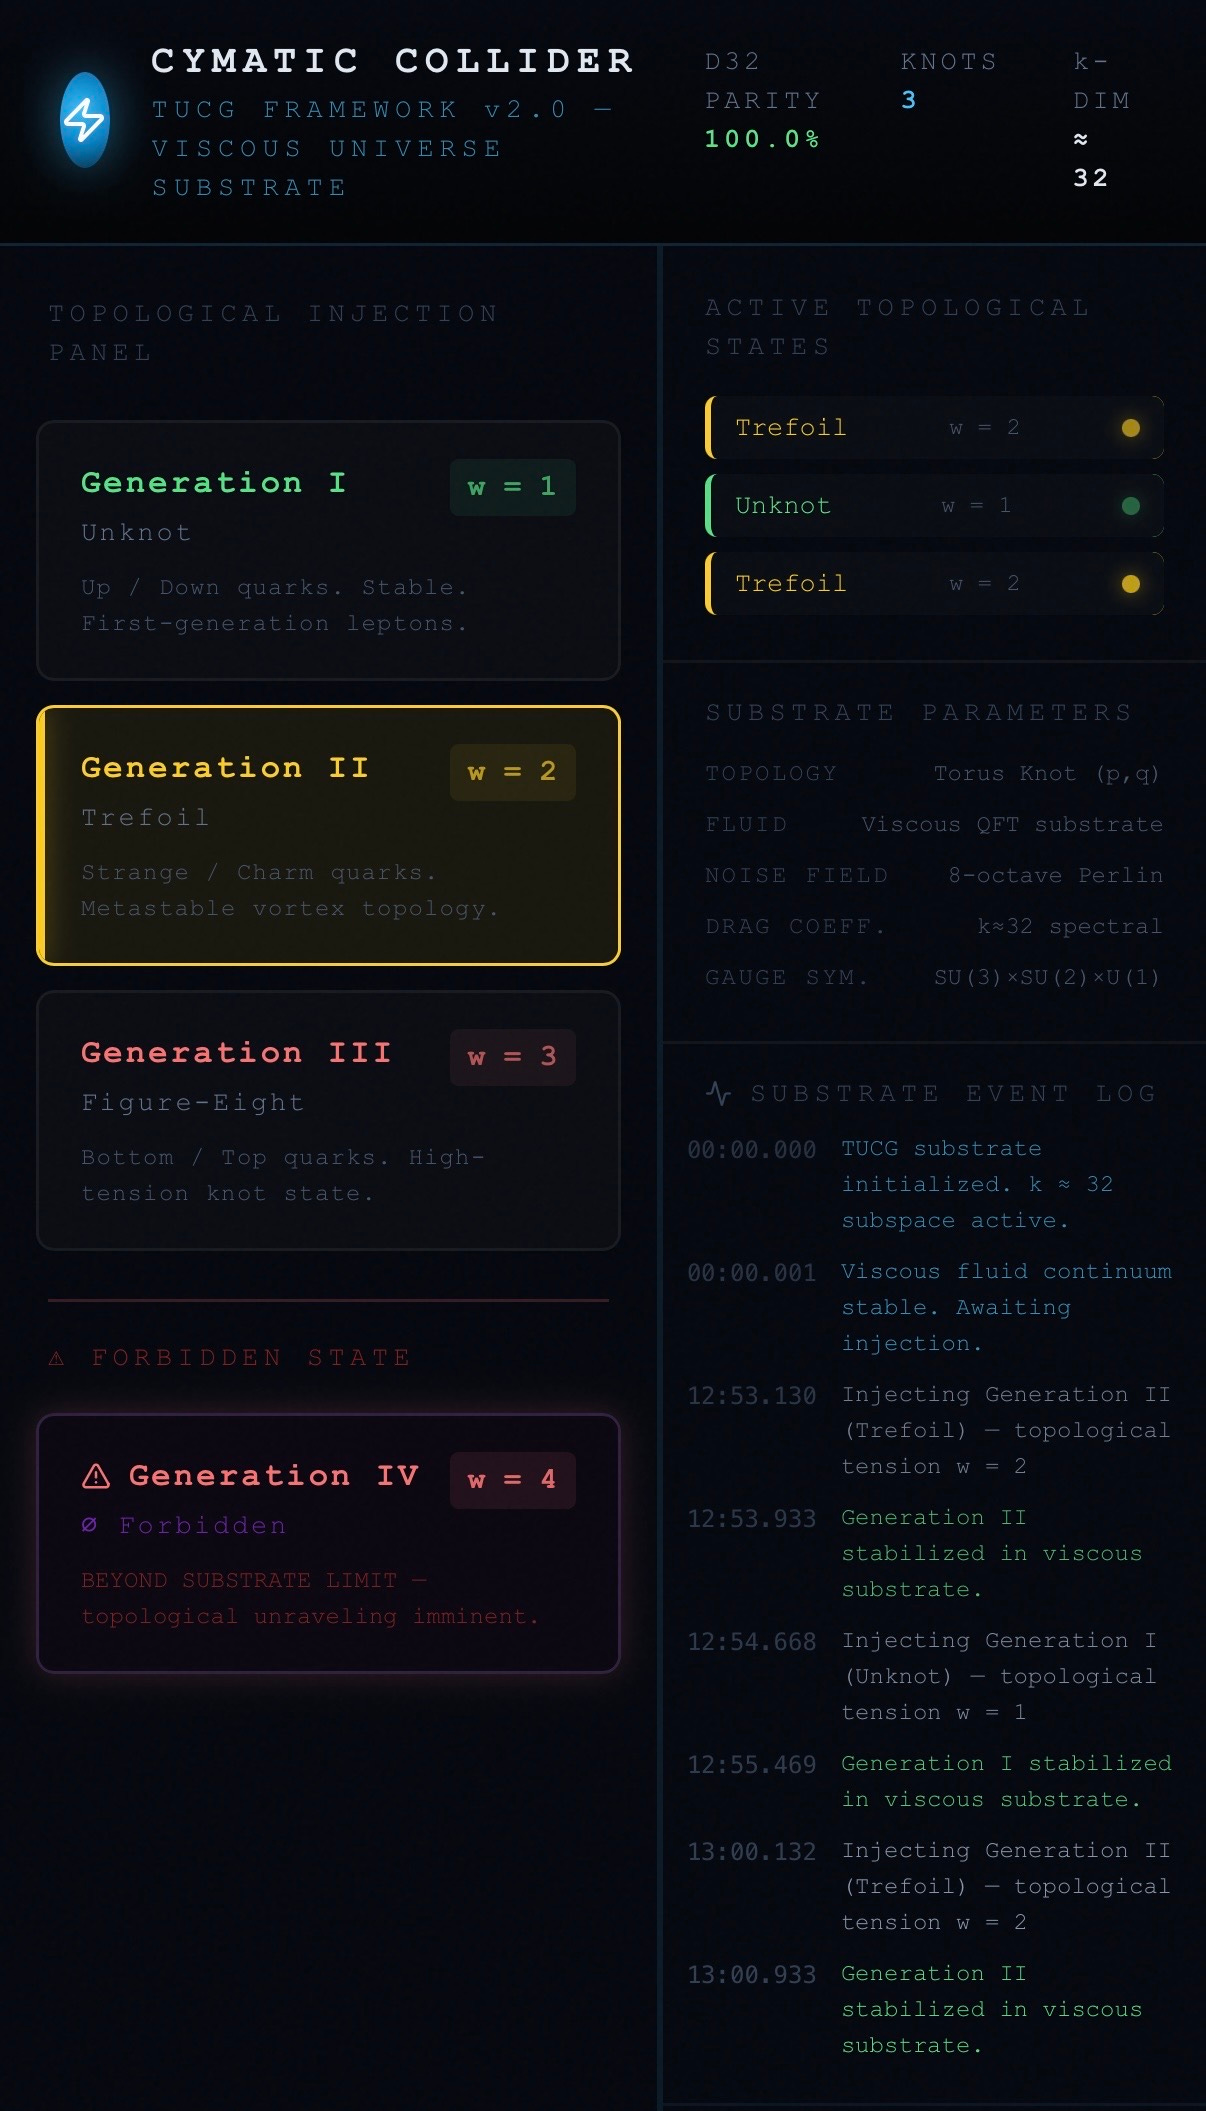The height and width of the screenshot is (2111, 1206).
Task: Click the 12:53.933 stabilized log entry
Action: 930,1553
